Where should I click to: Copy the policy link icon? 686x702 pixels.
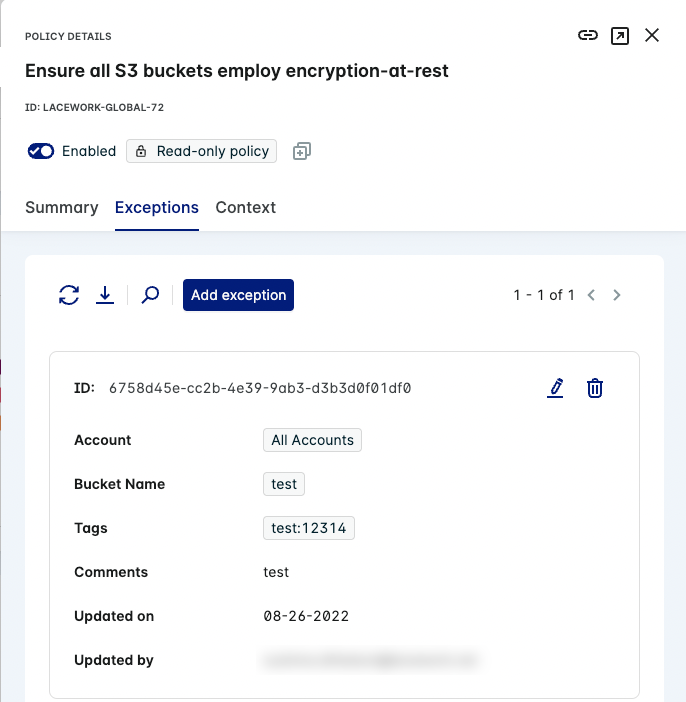pyautogui.click(x=588, y=35)
